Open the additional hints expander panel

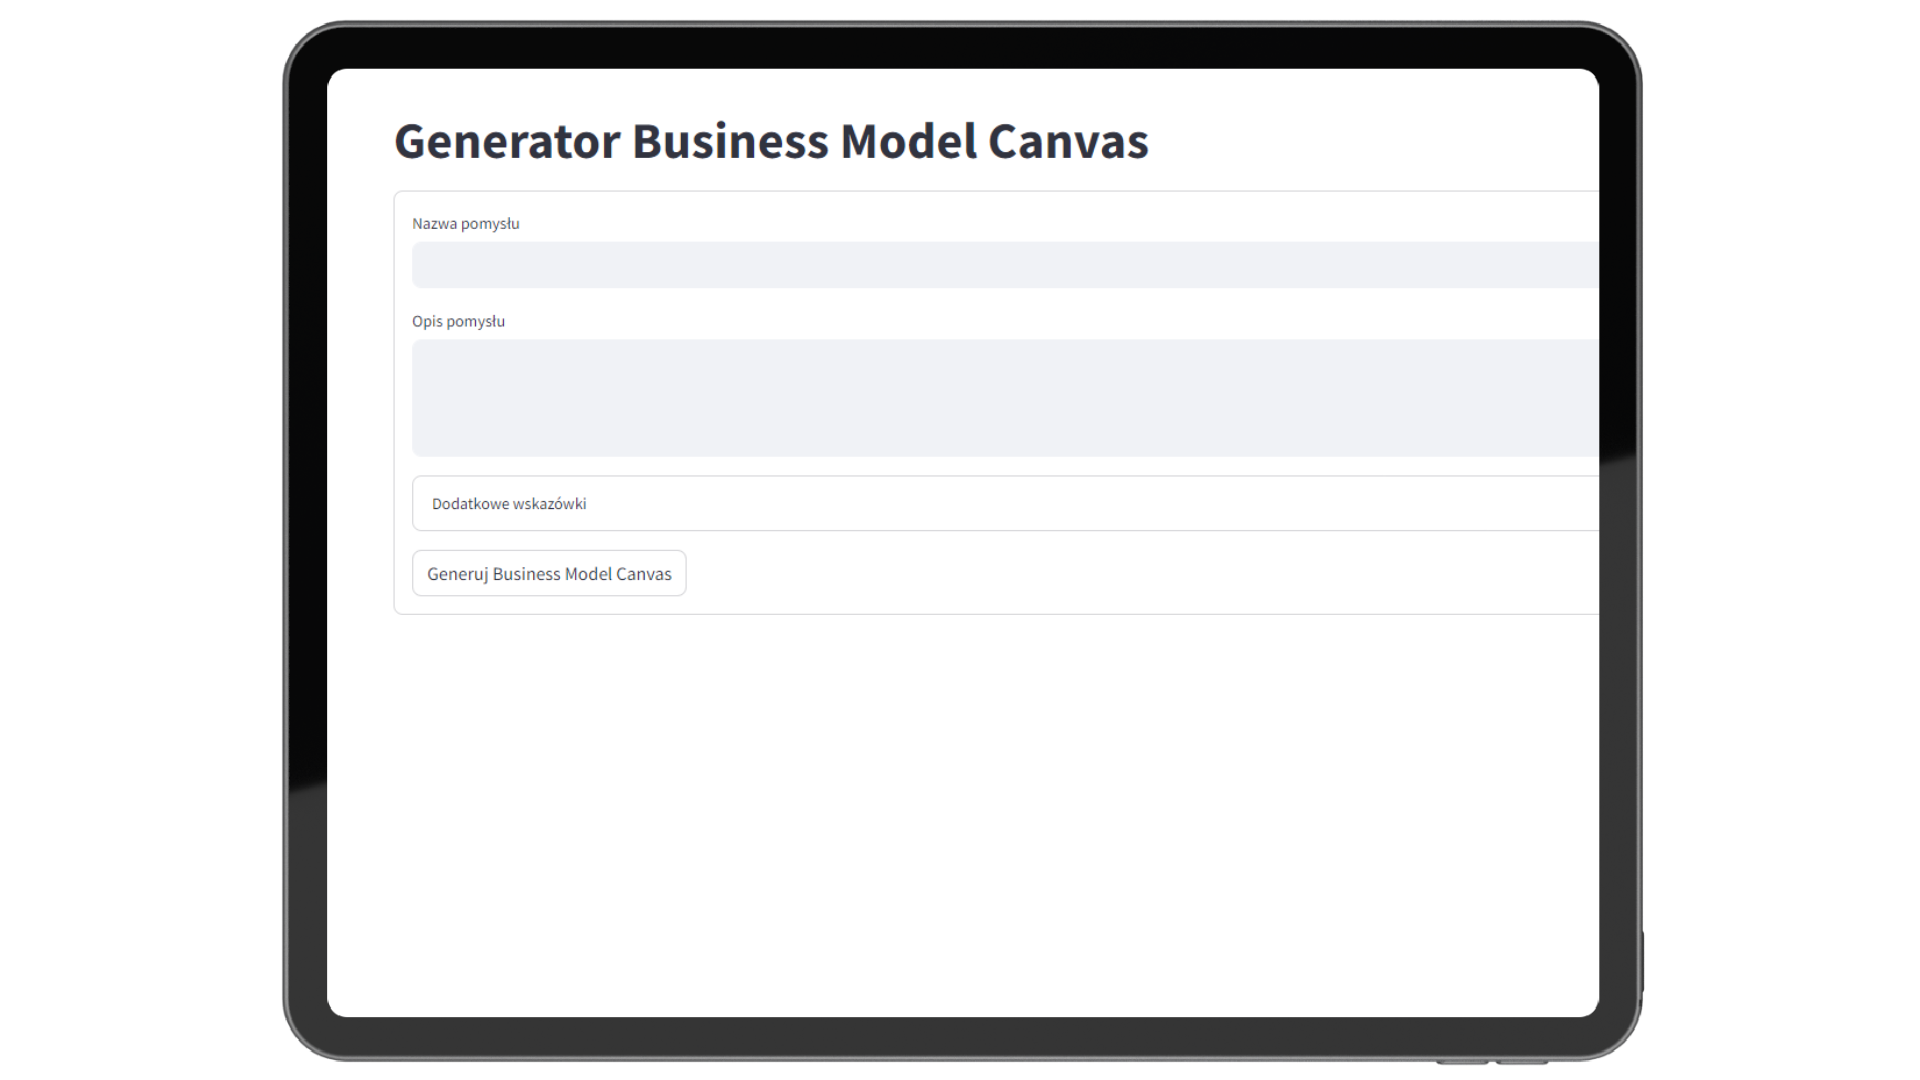[1000, 503]
